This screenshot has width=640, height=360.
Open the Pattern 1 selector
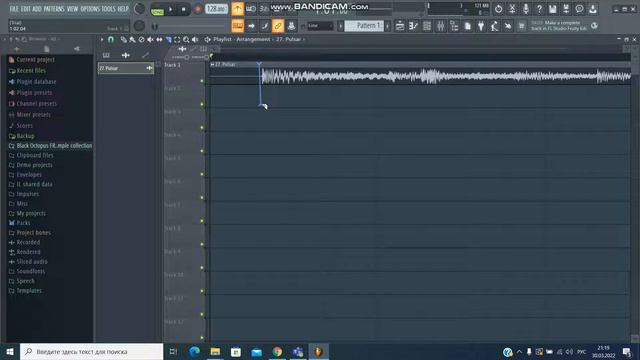pyautogui.click(x=365, y=26)
